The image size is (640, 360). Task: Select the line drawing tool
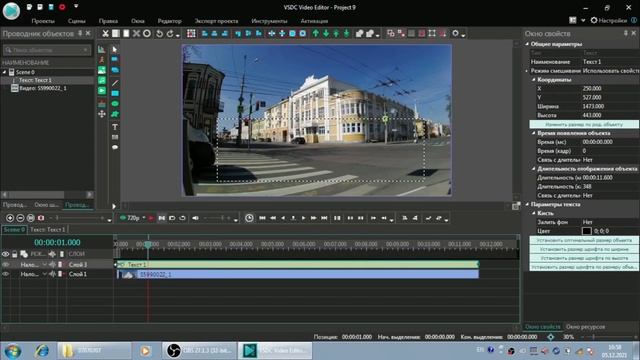(115, 83)
